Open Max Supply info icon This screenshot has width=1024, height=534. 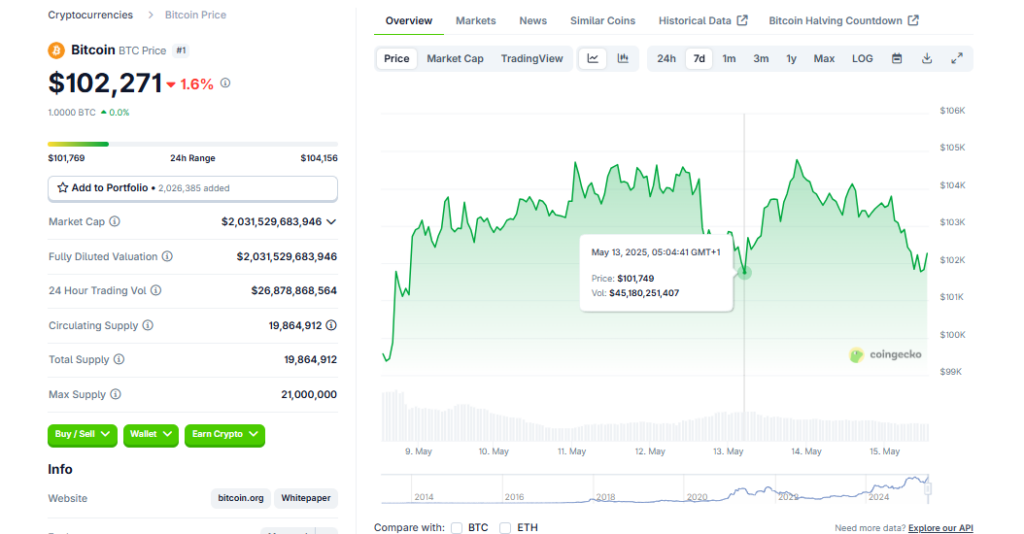coord(116,394)
